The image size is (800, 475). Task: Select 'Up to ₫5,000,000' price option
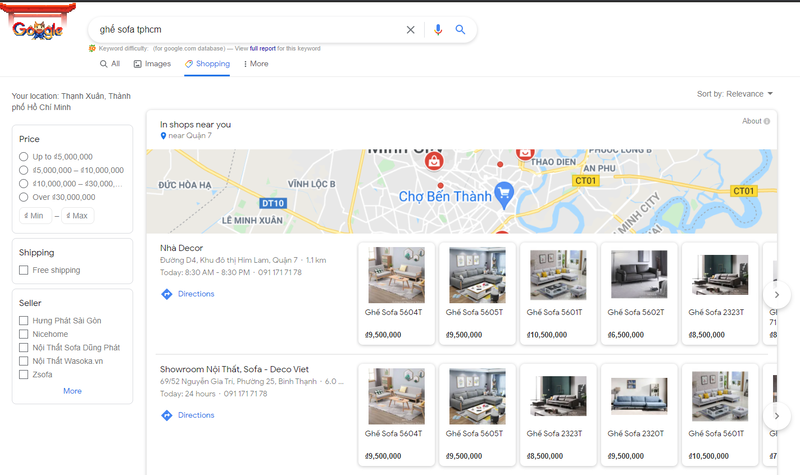click(x=23, y=157)
